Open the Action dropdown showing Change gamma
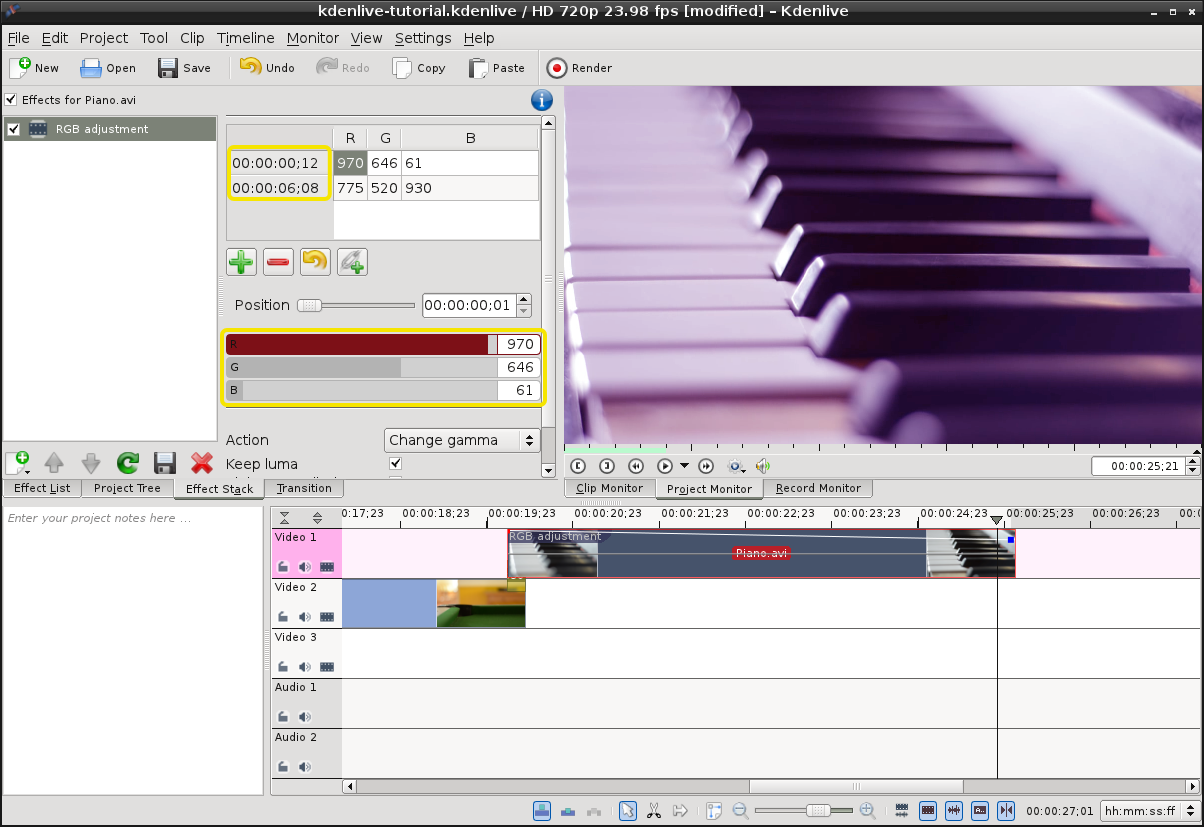Image resolution: width=1204 pixels, height=827 pixels. [462, 440]
